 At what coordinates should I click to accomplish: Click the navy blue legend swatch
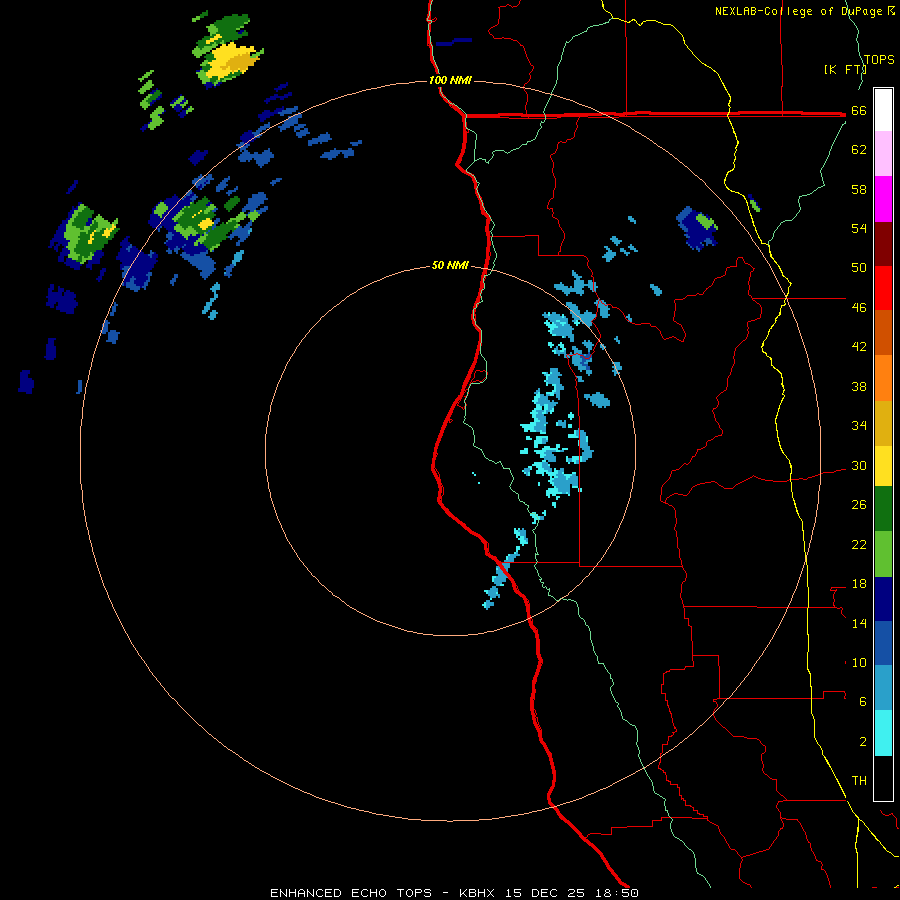coord(883,599)
